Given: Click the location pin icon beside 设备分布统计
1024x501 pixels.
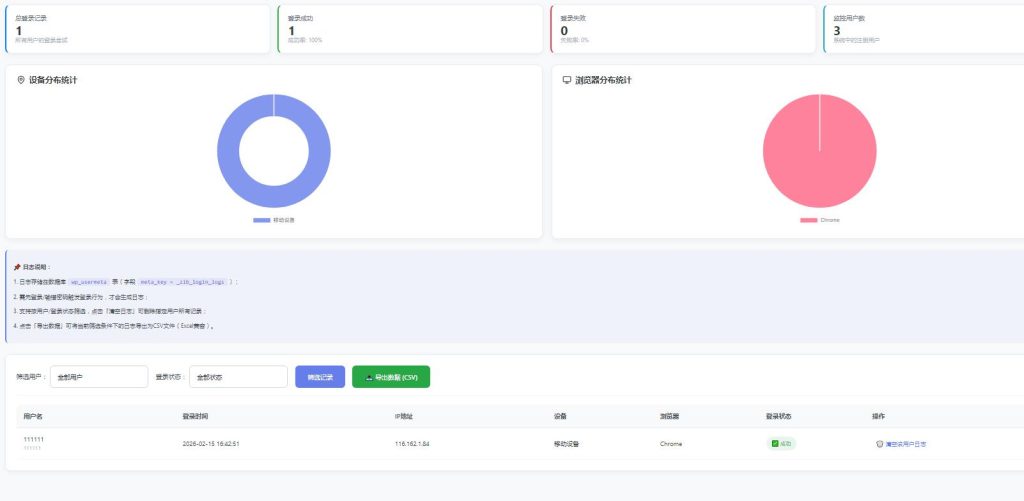Looking at the screenshot, I should (x=21, y=80).
